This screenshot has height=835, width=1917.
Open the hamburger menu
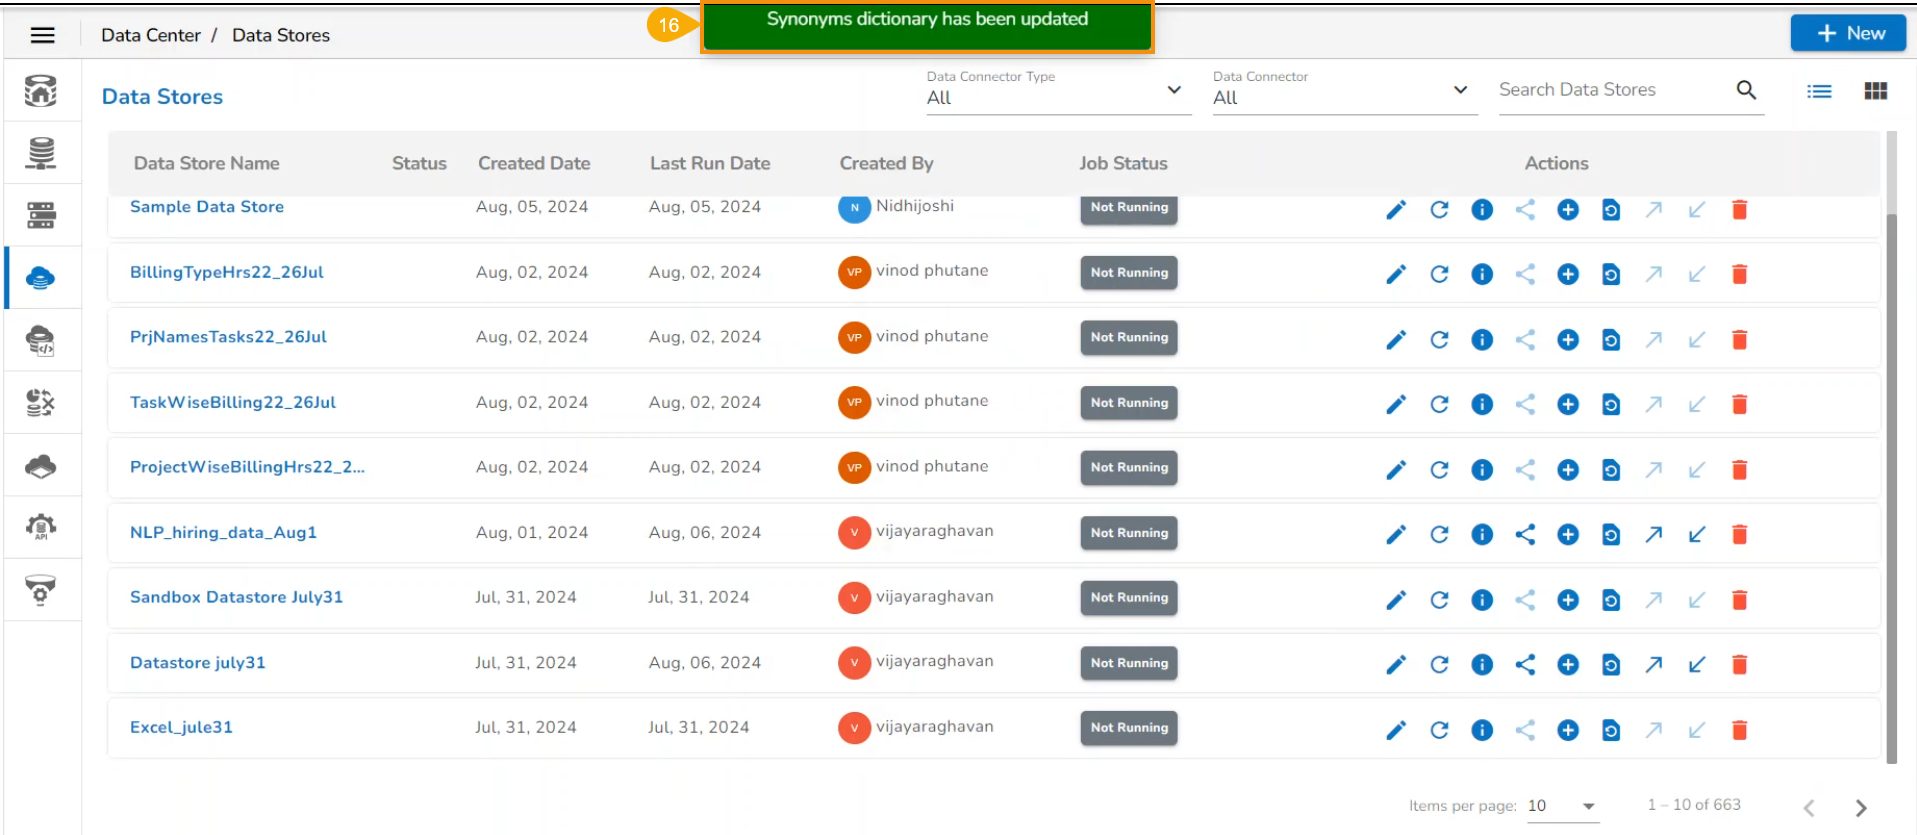[x=42, y=35]
